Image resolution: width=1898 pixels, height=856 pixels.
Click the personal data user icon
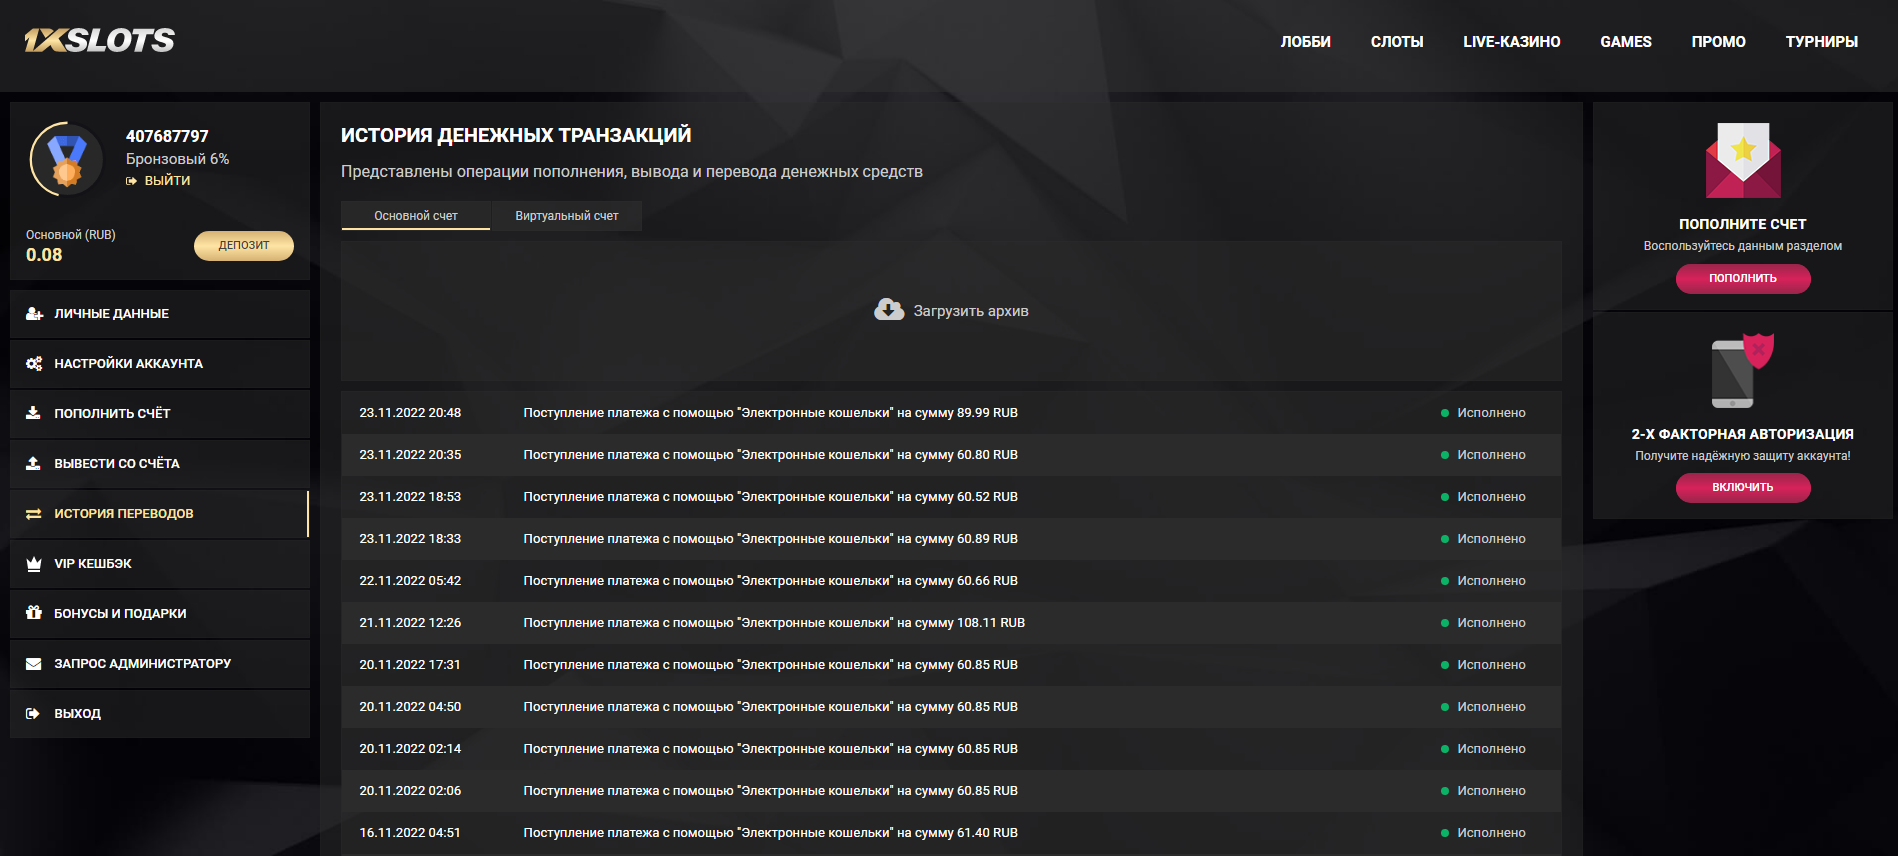[x=34, y=314]
